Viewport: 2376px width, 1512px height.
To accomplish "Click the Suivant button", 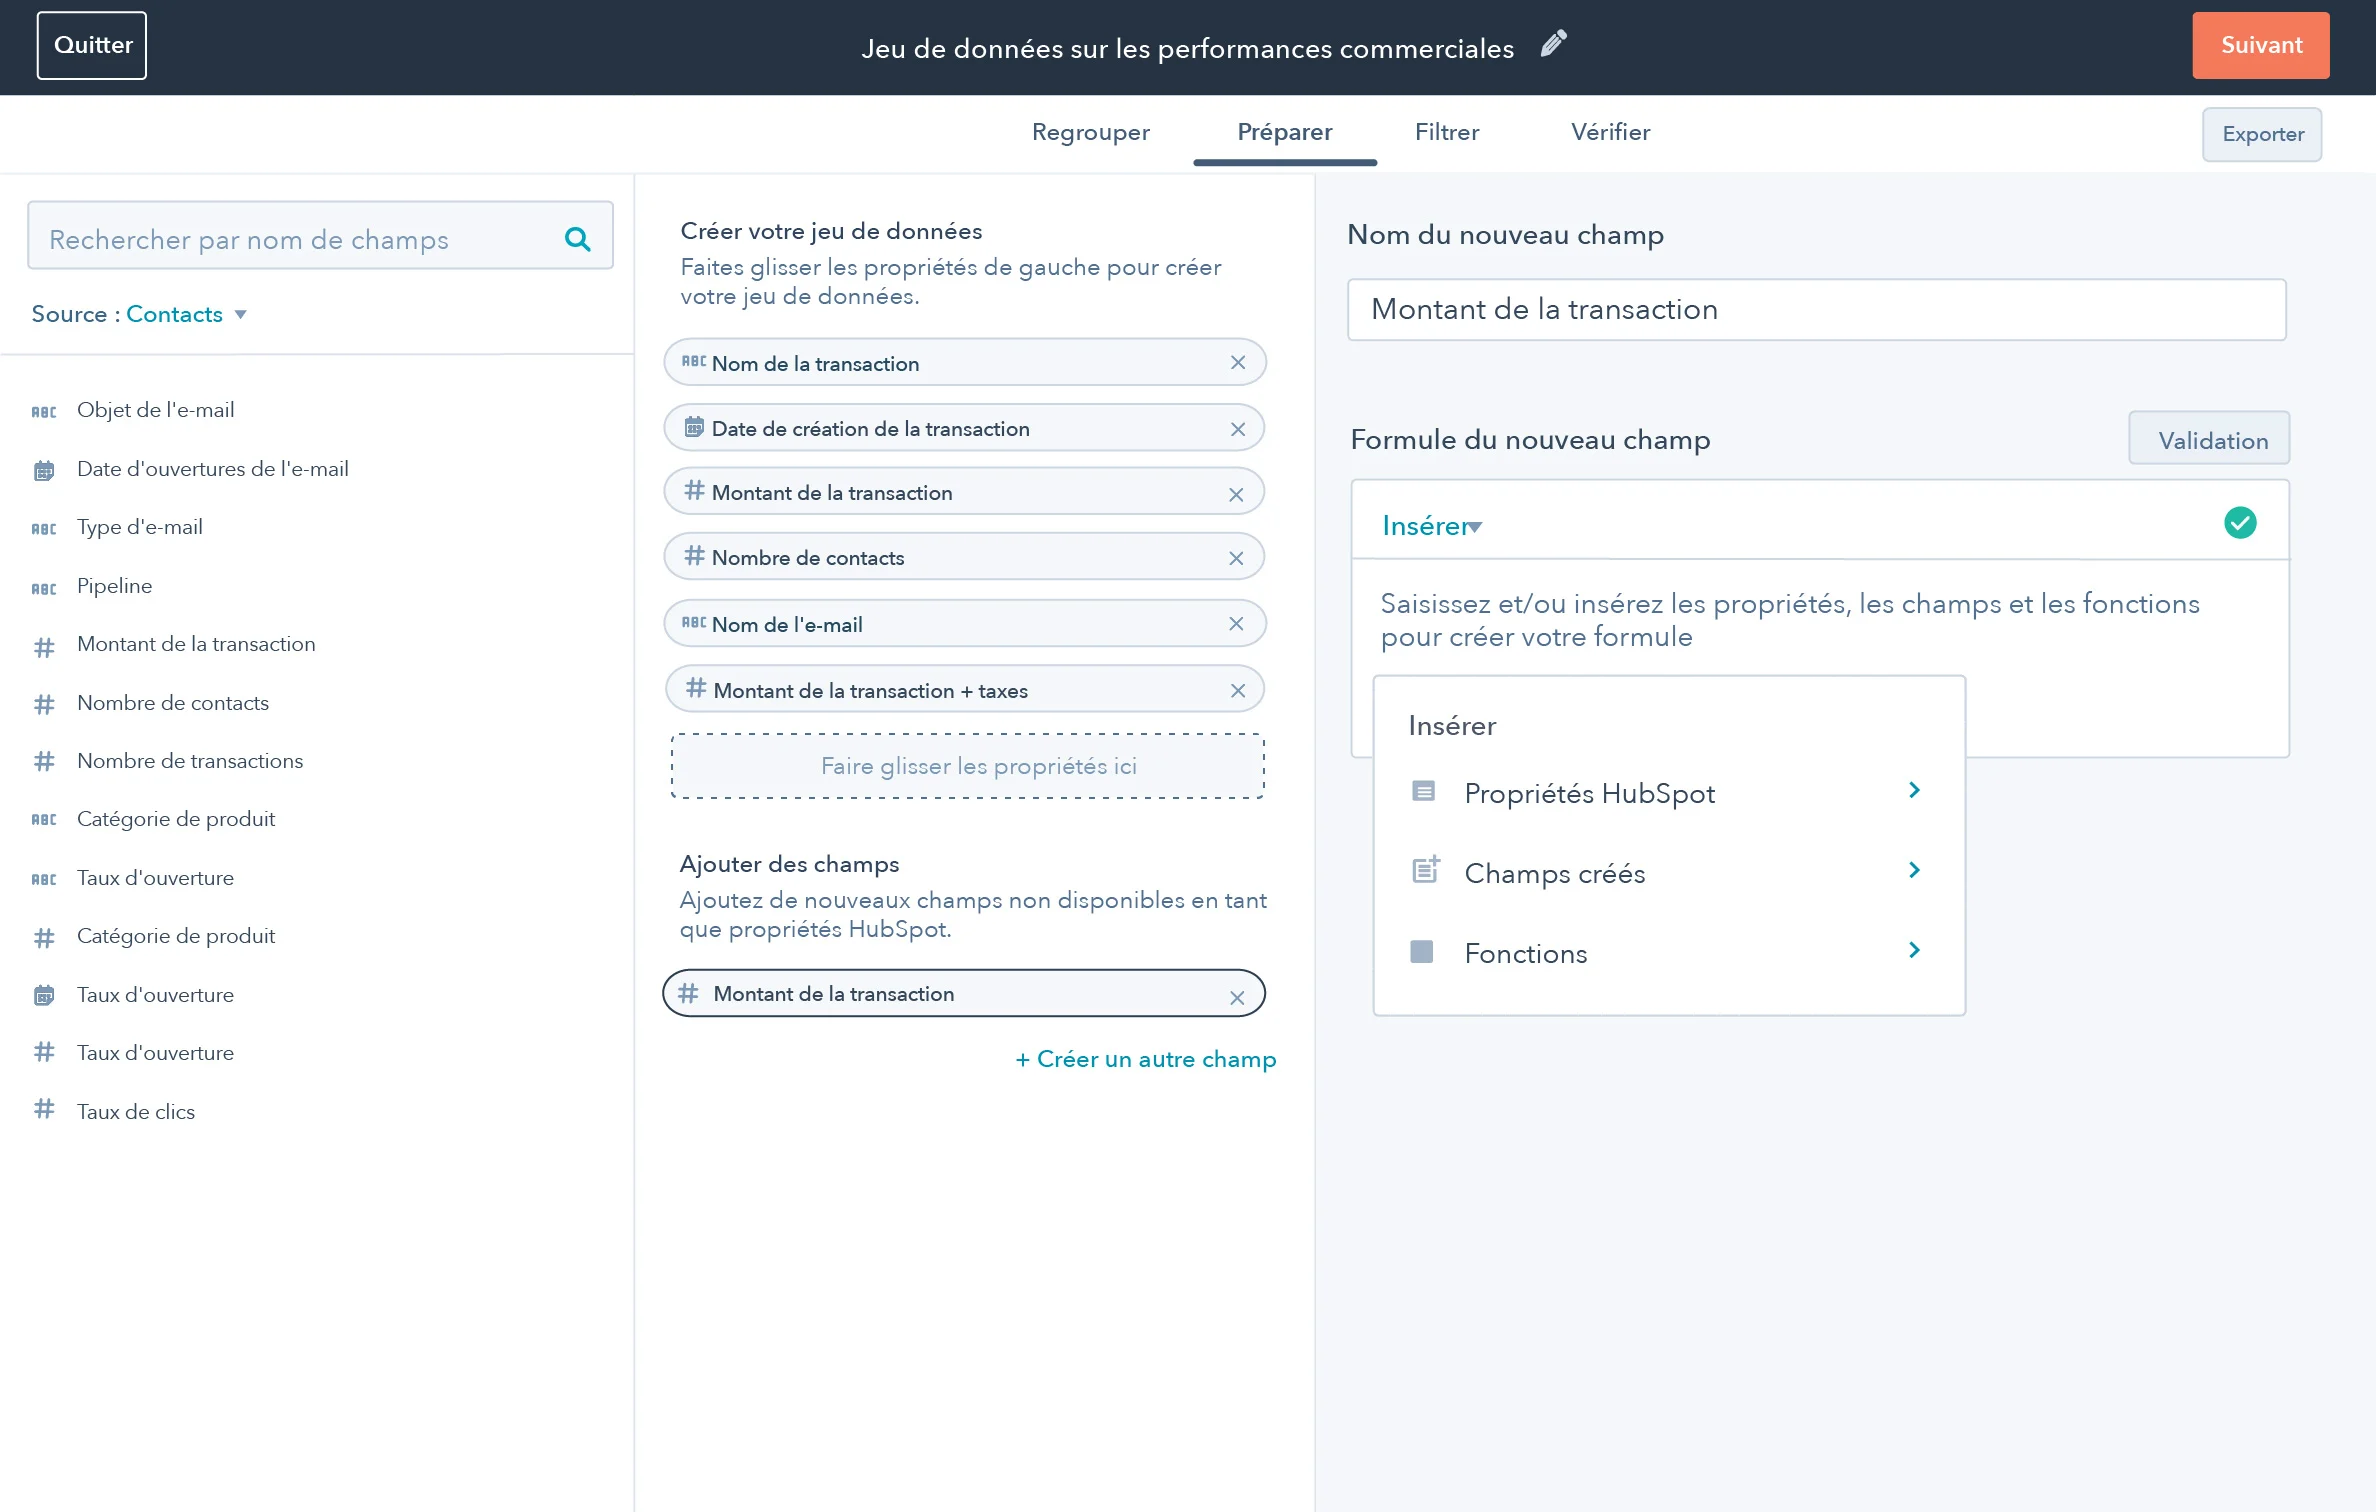I will click(x=2260, y=44).
